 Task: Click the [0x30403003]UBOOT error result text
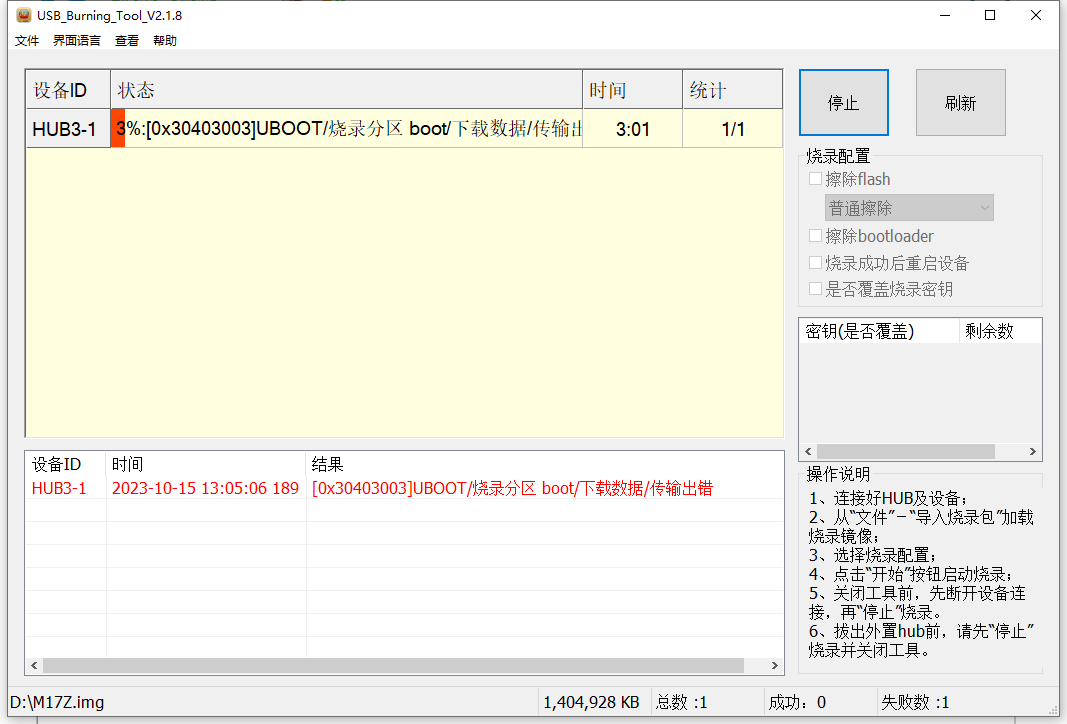point(512,488)
